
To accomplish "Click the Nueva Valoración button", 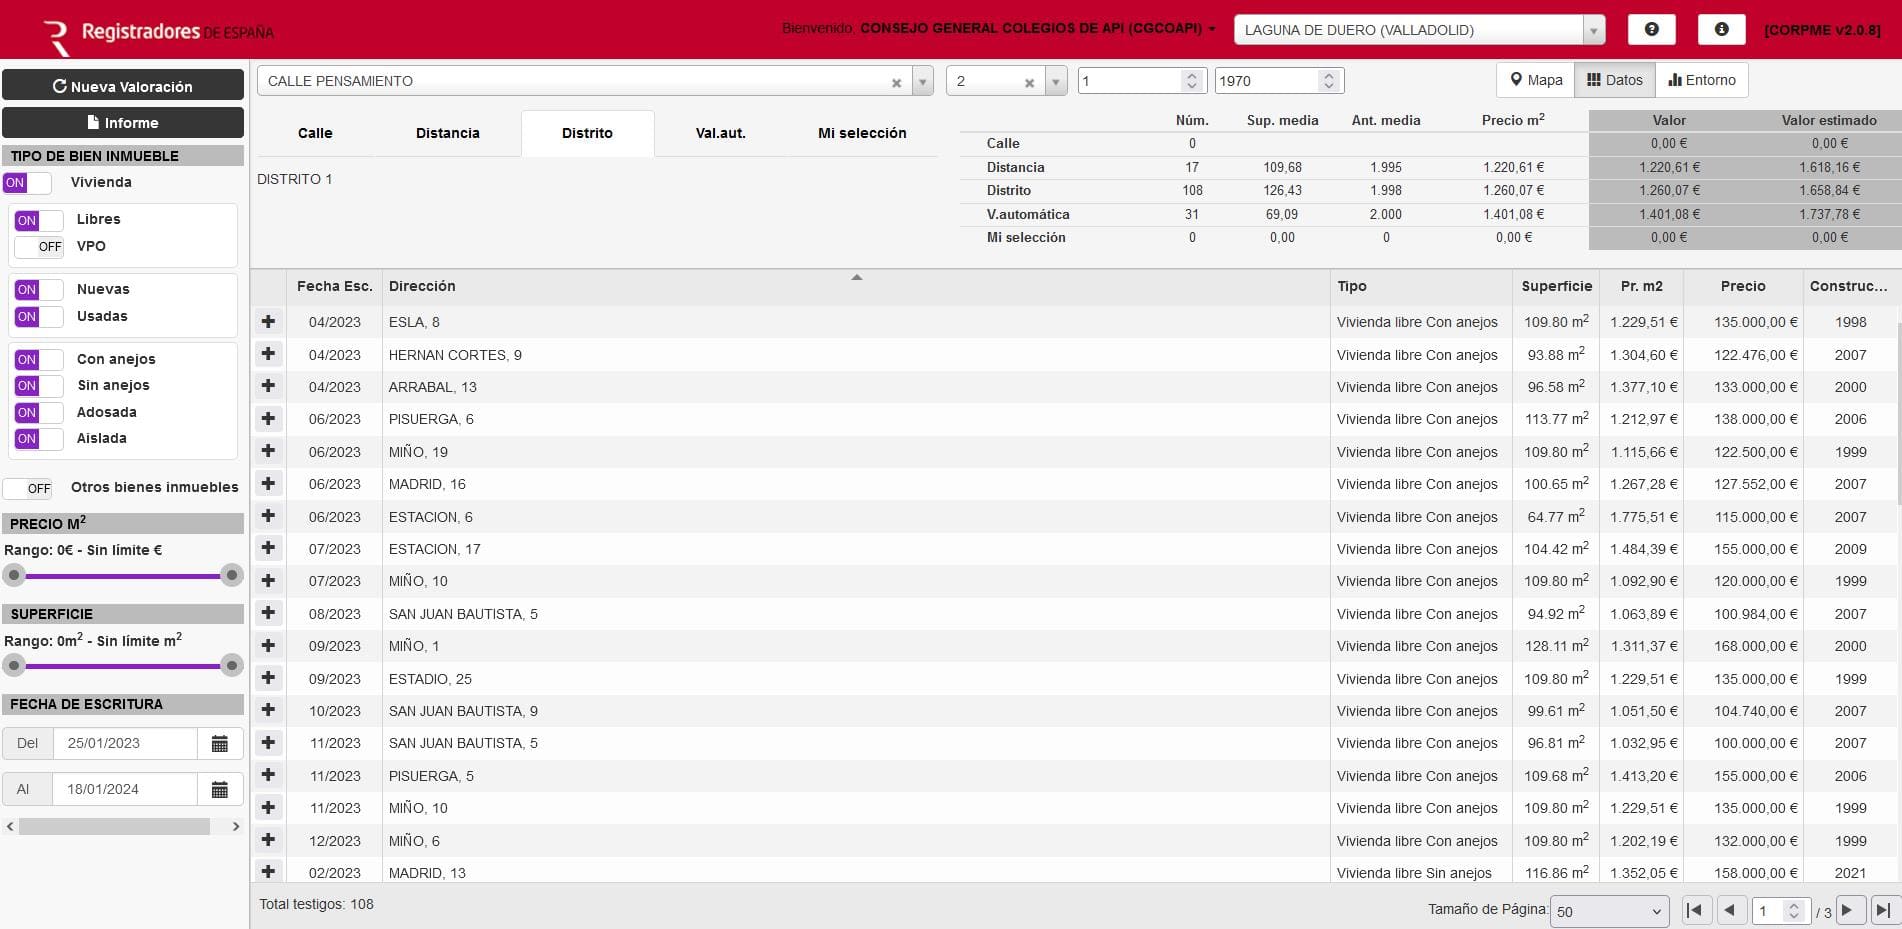I will [123, 86].
